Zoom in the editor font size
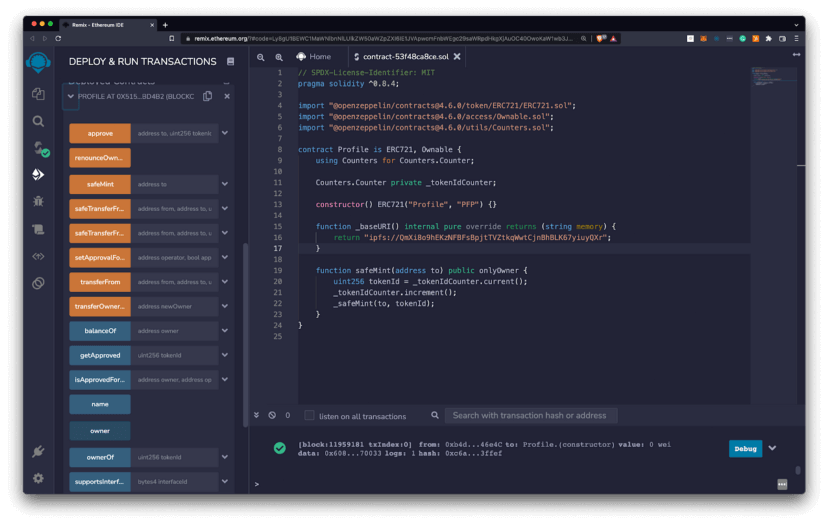This screenshot has height=524, width=828. tap(279, 57)
